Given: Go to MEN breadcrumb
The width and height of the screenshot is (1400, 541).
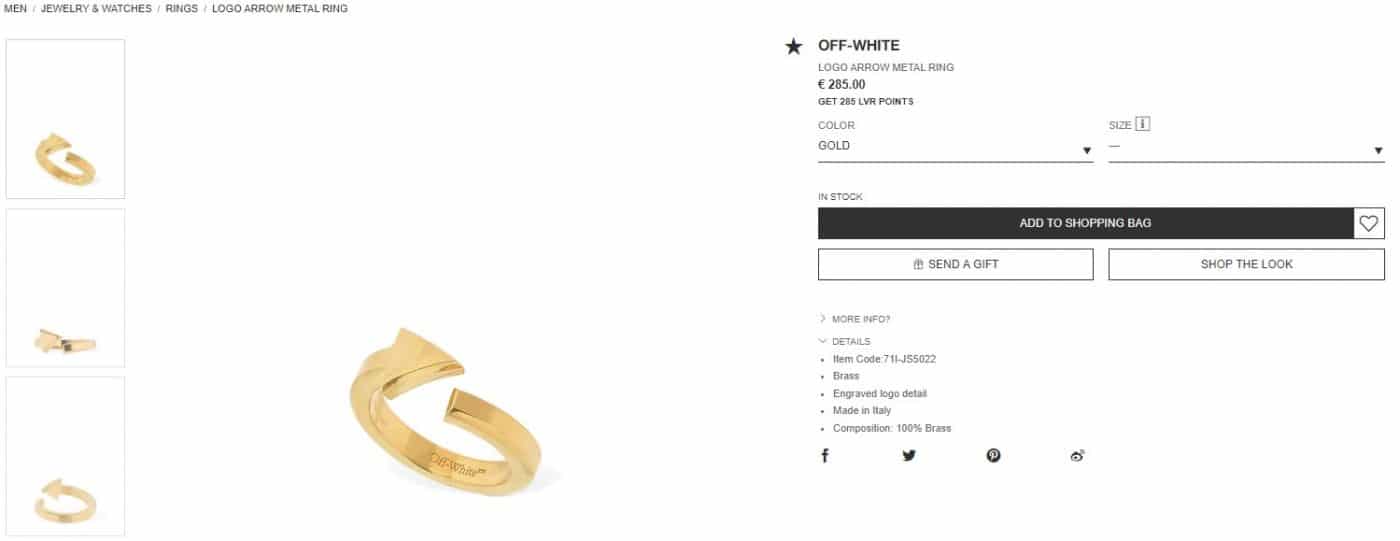Looking at the screenshot, I should point(15,8).
